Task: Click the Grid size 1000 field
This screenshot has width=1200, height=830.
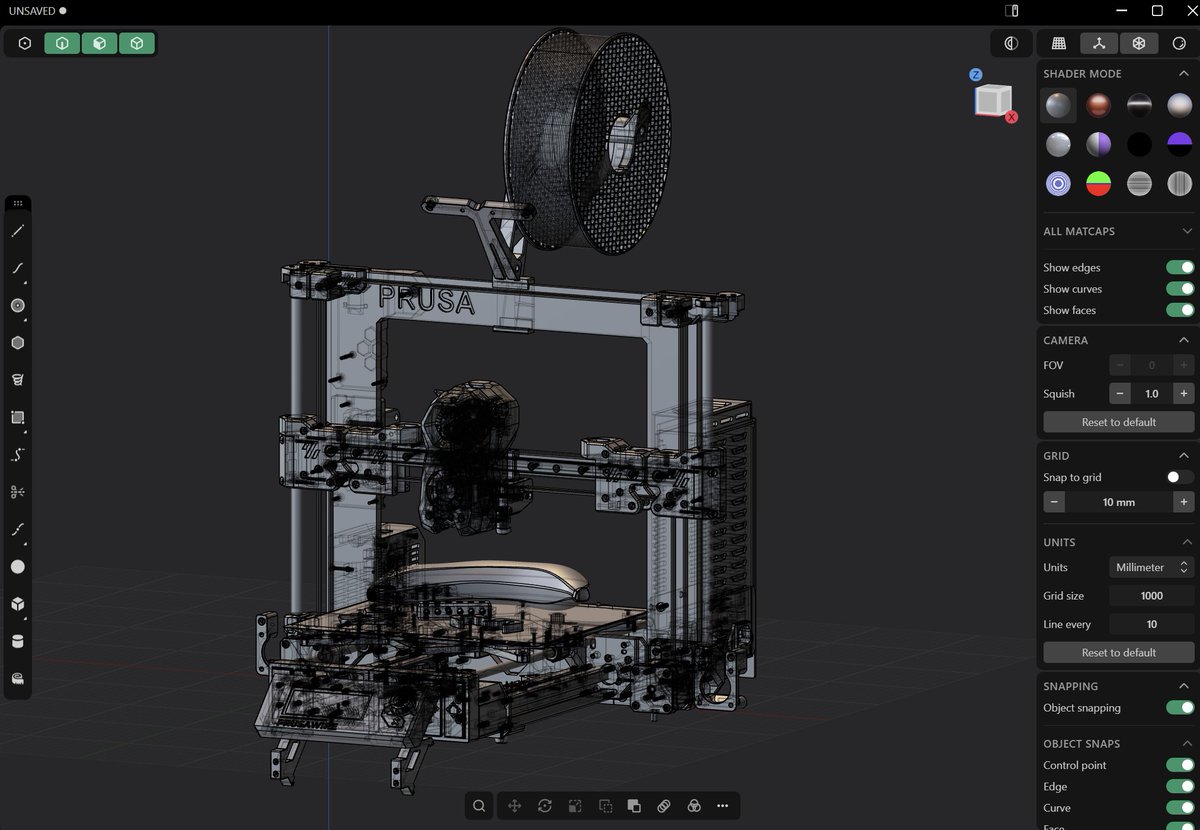Action: click(x=1151, y=596)
